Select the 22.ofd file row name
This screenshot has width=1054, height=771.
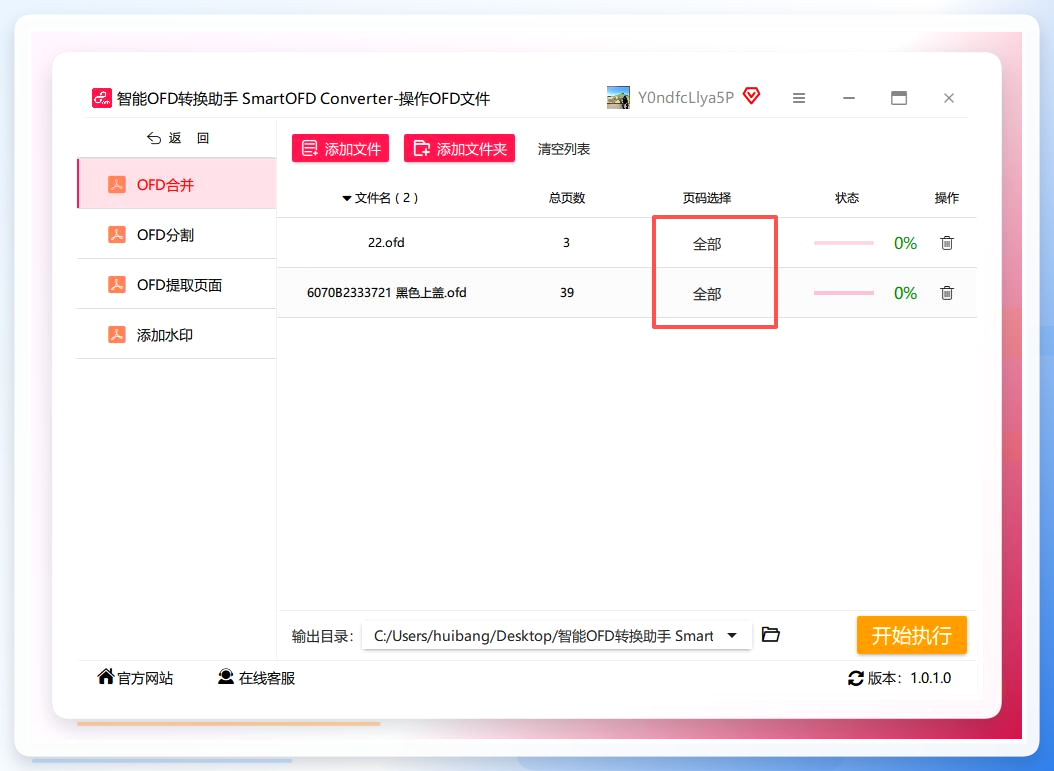[386, 243]
